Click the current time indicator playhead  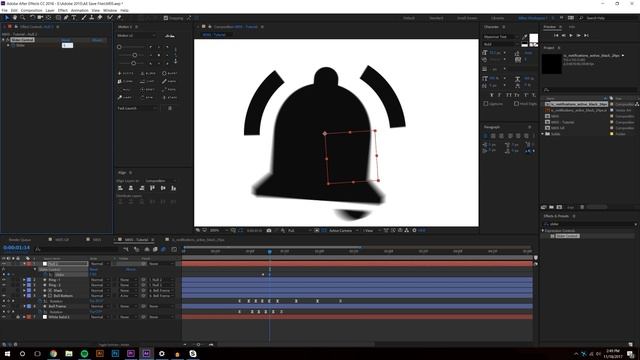(x=269, y=251)
